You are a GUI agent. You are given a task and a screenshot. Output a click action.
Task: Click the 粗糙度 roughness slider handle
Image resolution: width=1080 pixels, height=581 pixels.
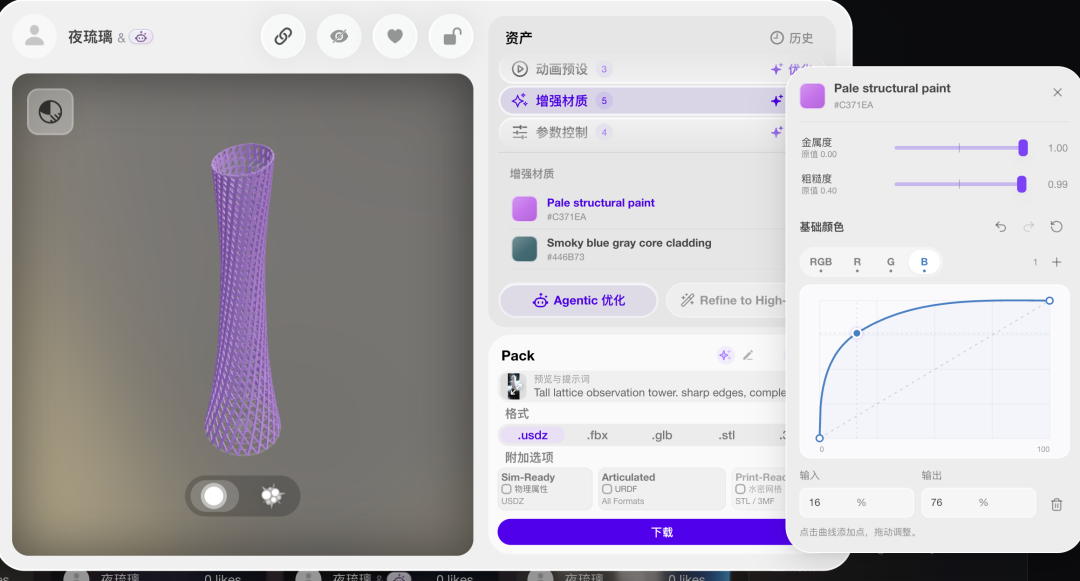point(1021,184)
